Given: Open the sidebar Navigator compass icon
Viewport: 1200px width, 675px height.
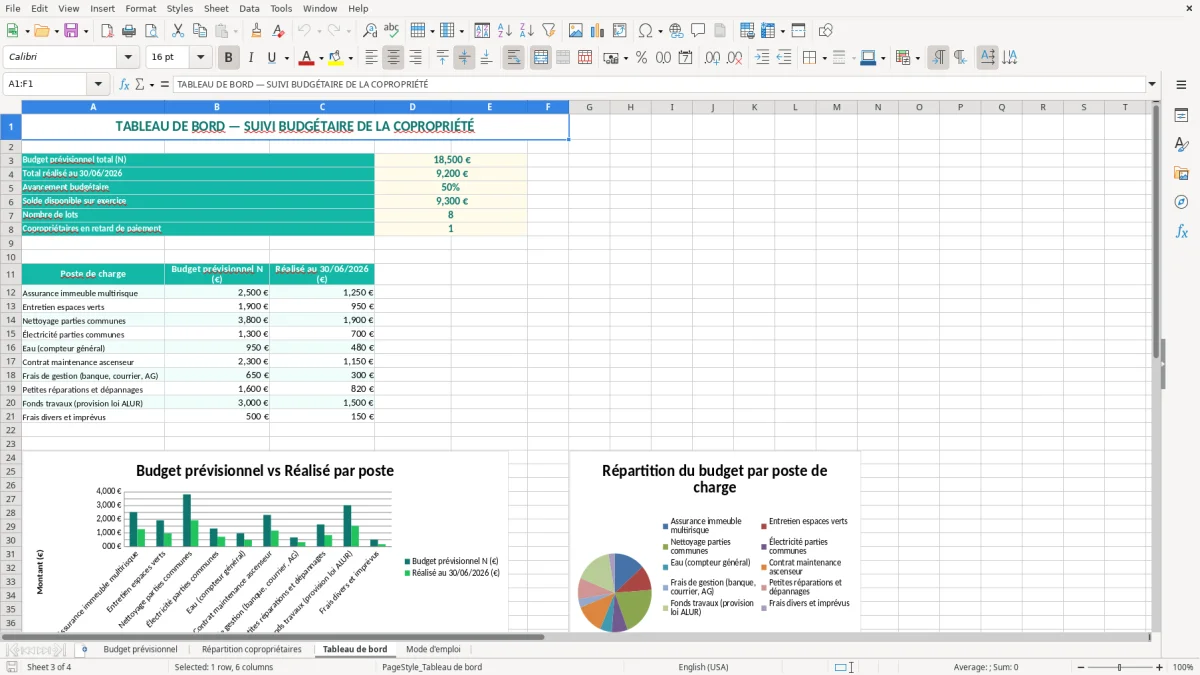Looking at the screenshot, I should click(x=1181, y=202).
